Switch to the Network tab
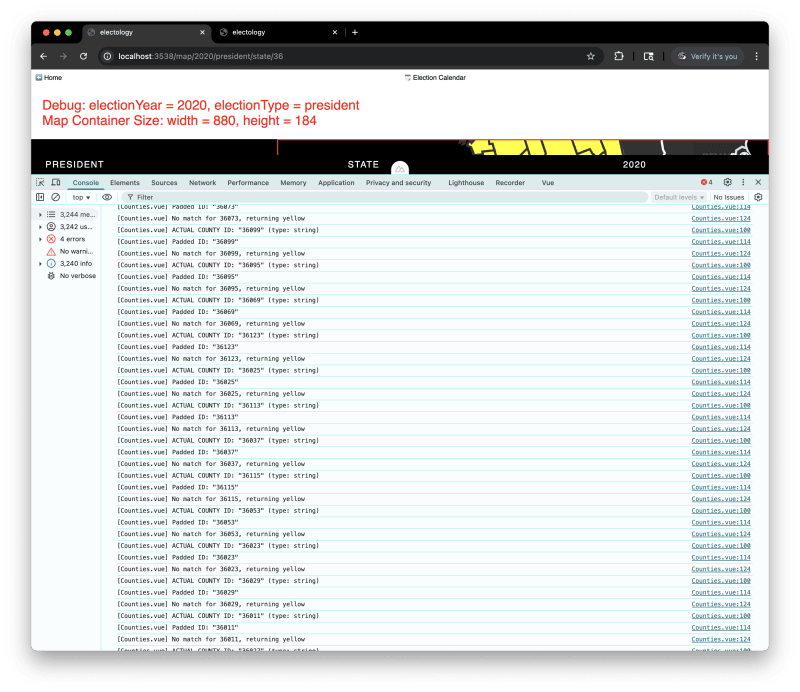This screenshot has height=692, width=800. tap(204, 182)
